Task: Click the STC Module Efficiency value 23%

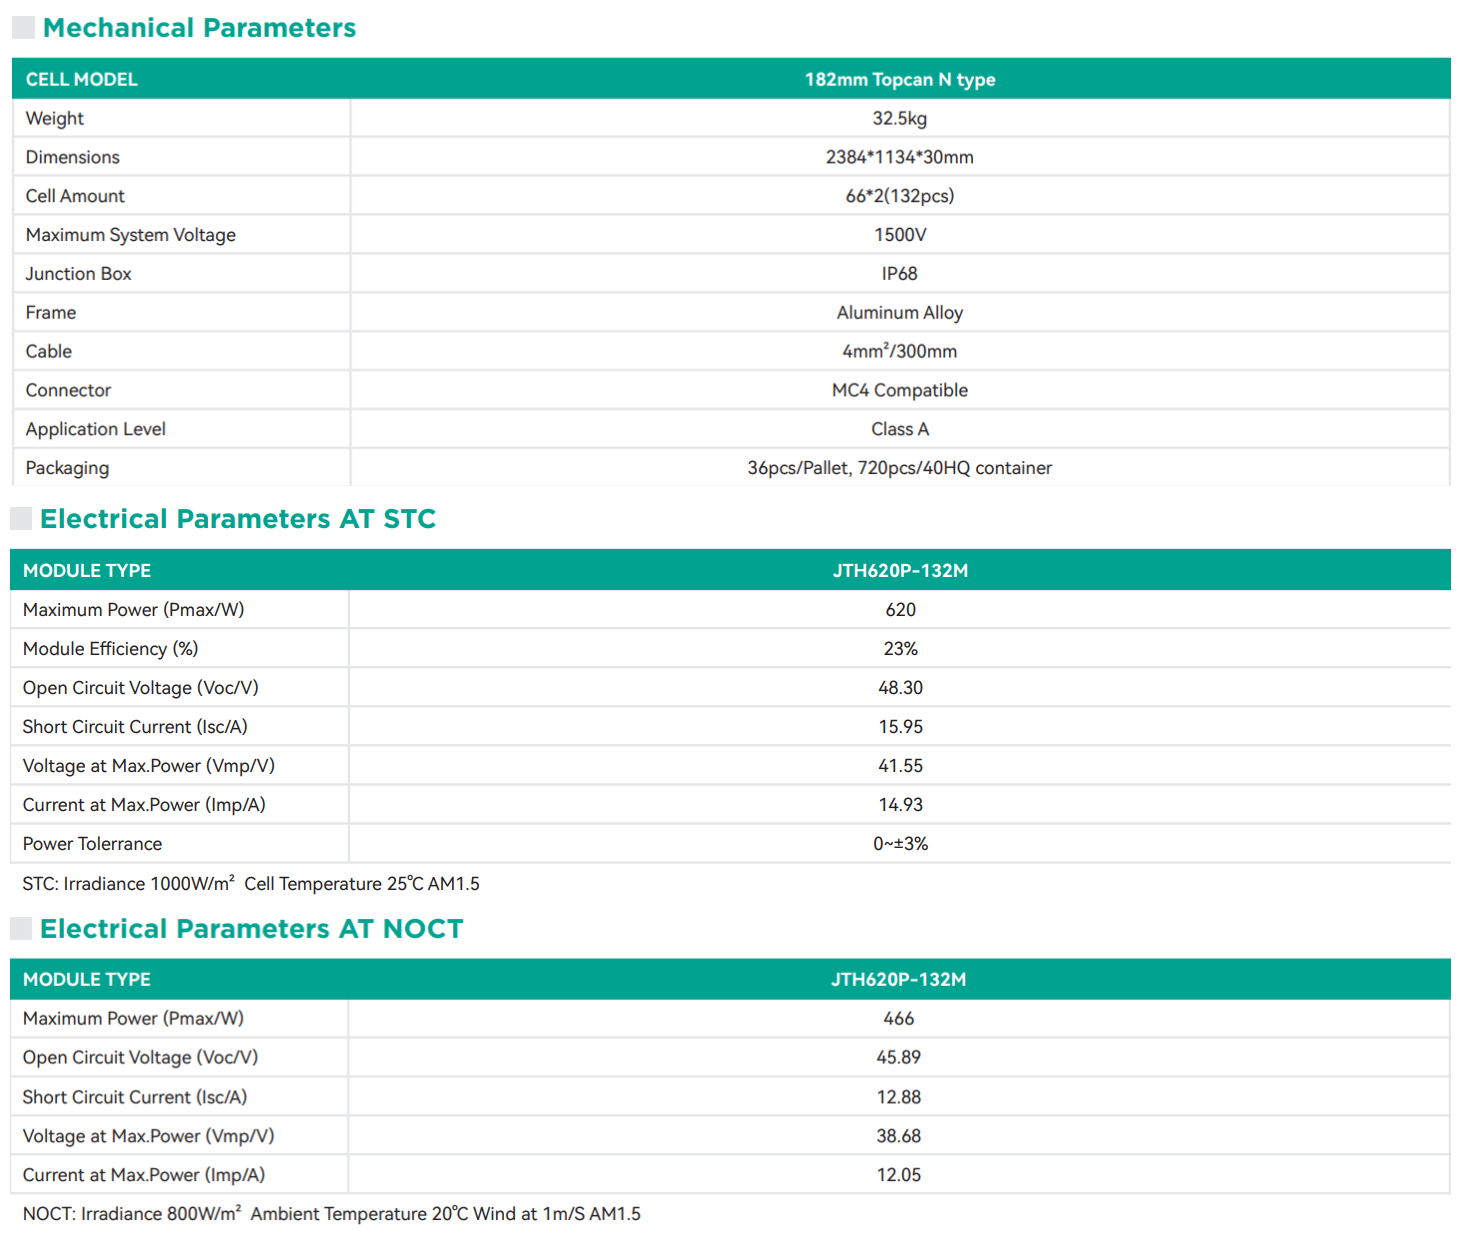Action: [x=900, y=649]
